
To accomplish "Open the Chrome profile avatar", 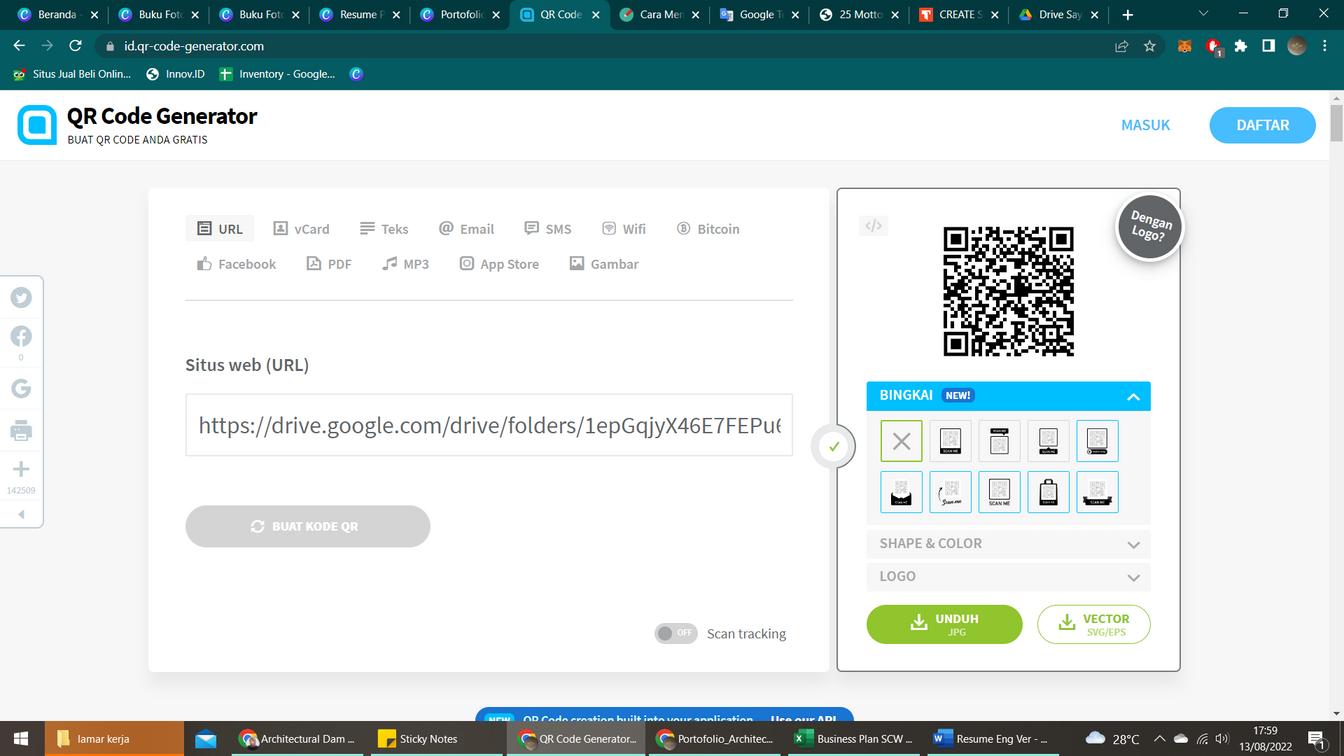I will [1297, 46].
